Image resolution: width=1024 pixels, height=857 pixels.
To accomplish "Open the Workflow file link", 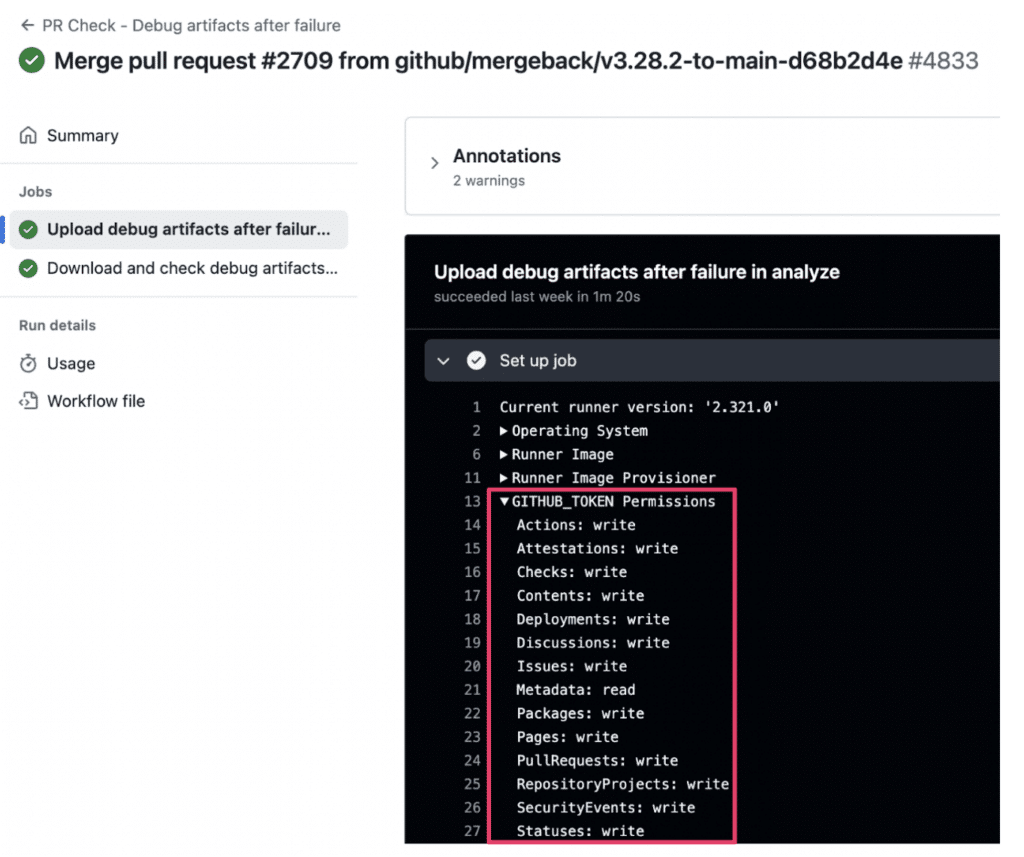I will point(96,401).
